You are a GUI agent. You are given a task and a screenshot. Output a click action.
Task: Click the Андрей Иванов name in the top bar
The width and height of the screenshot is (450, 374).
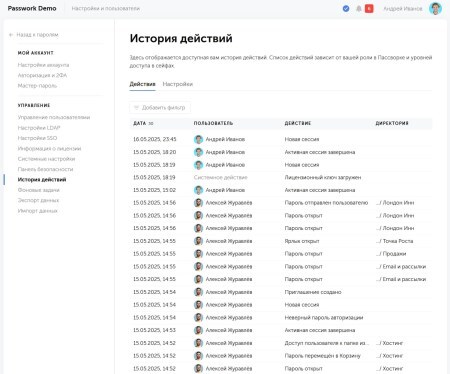403,9
